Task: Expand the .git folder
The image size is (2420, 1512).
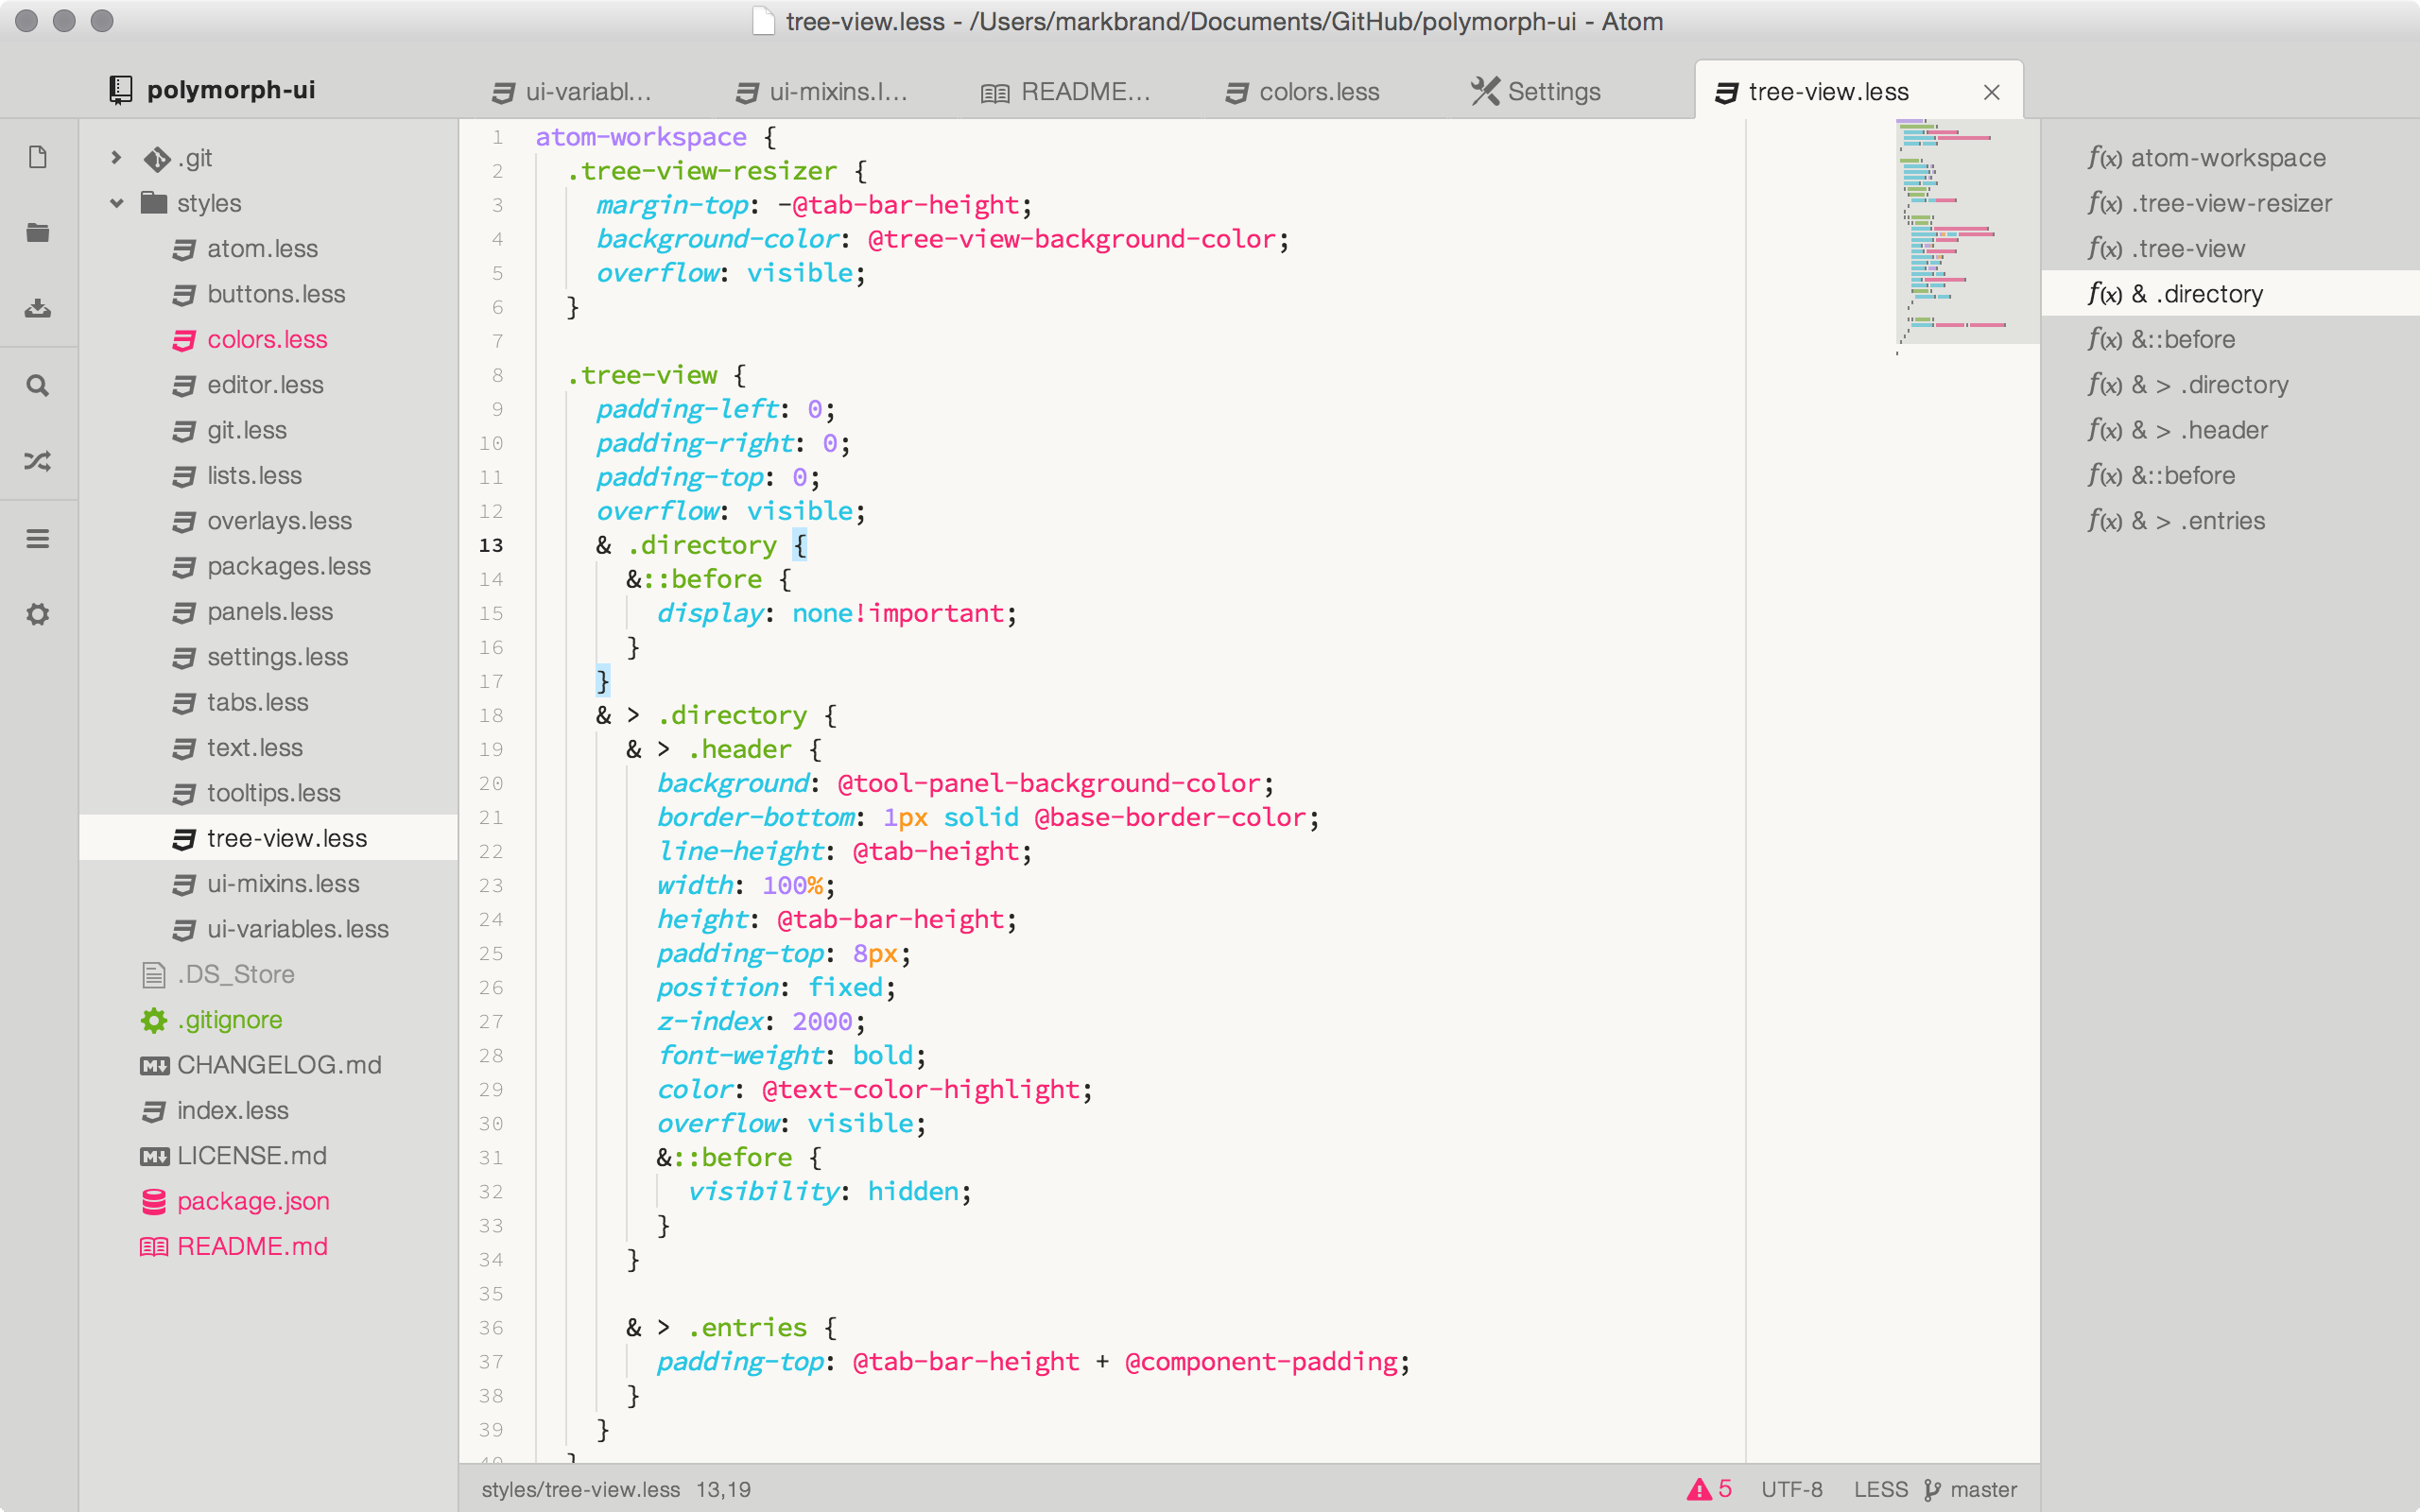Action: coord(116,158)
